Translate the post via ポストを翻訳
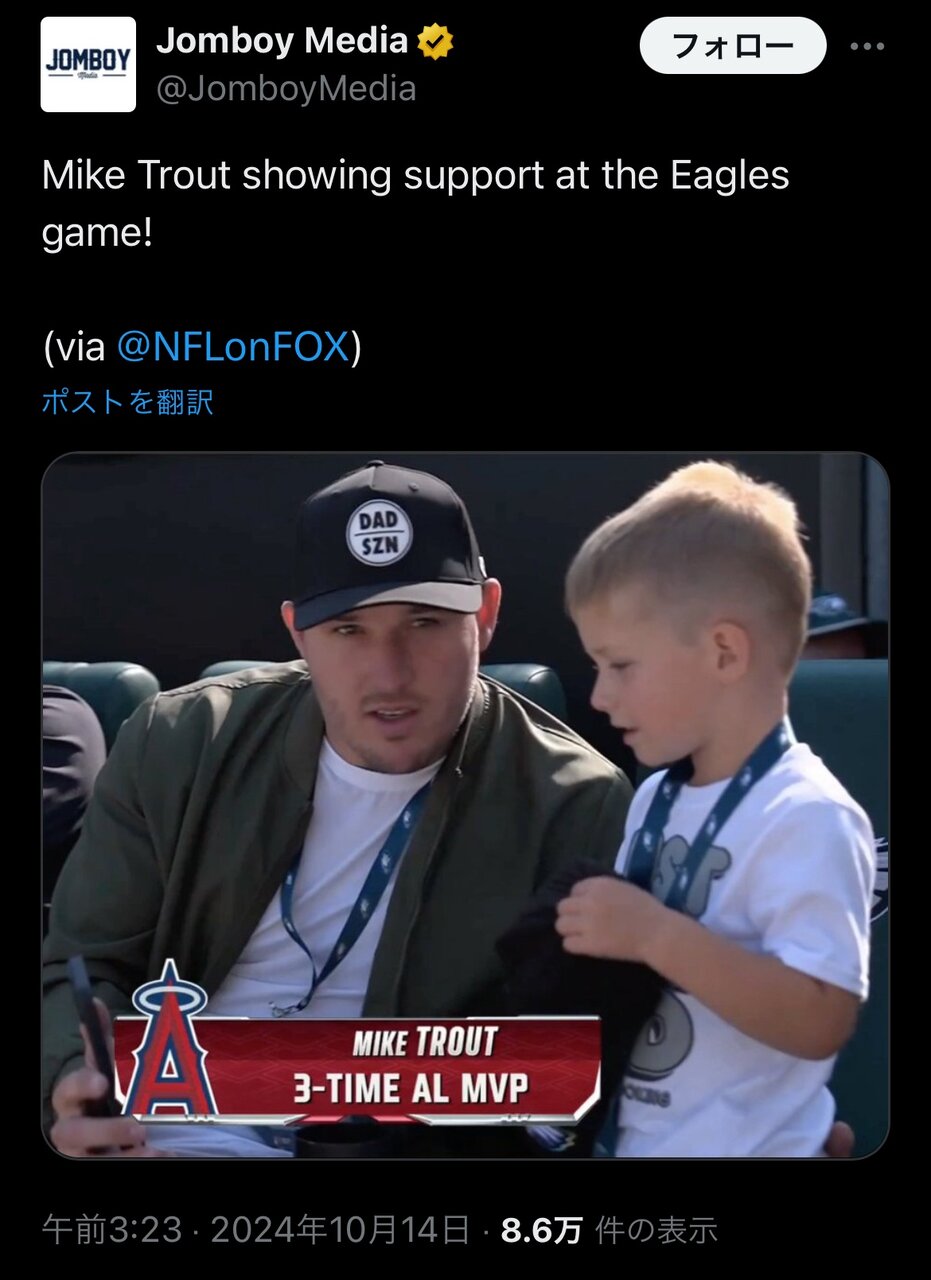Viewport: 931px width, 1280px height. pyautogui.click(x=128, y=402)
